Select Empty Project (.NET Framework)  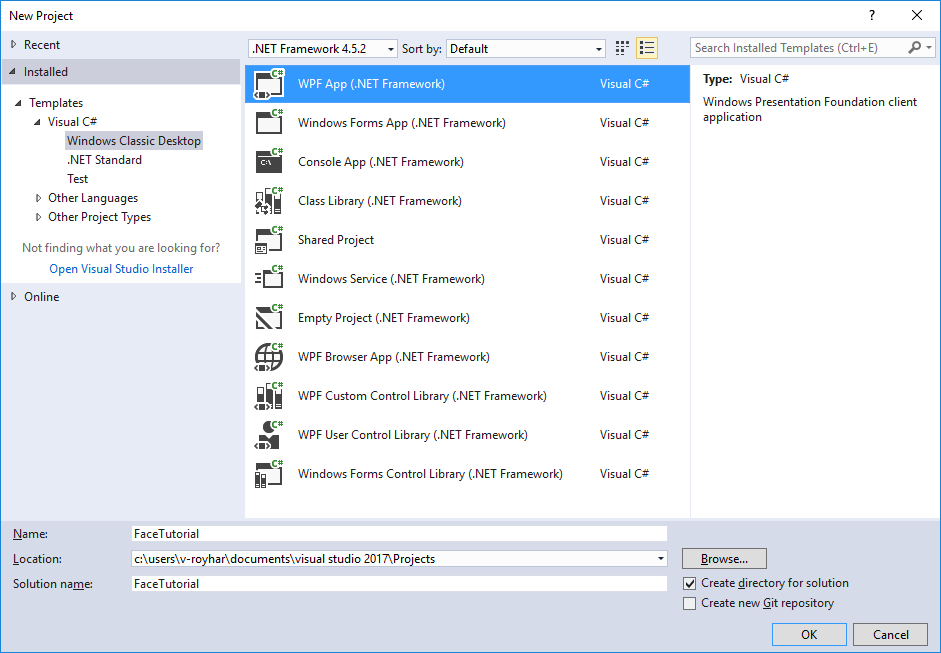(467, 318)
